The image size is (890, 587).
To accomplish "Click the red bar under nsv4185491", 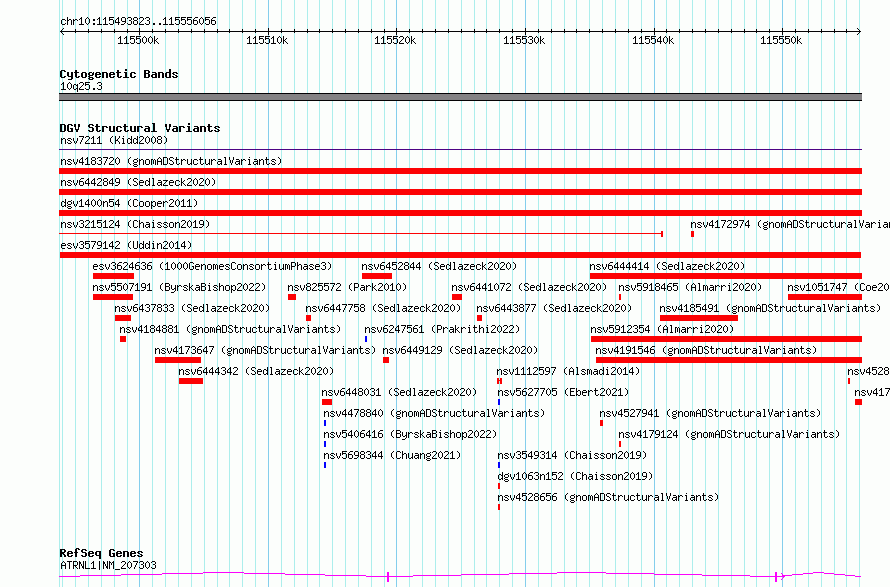I will coord(699,318).
